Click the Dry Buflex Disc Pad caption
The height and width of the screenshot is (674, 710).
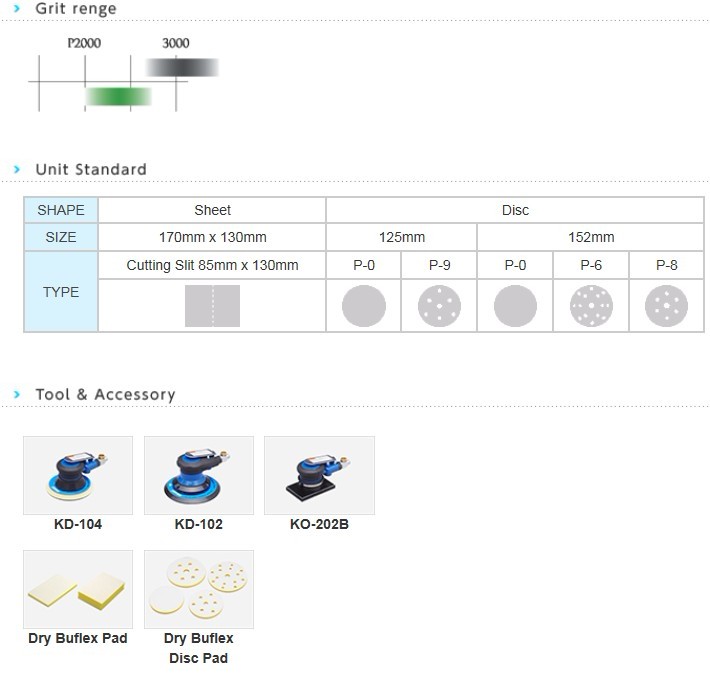coord(199,648)
